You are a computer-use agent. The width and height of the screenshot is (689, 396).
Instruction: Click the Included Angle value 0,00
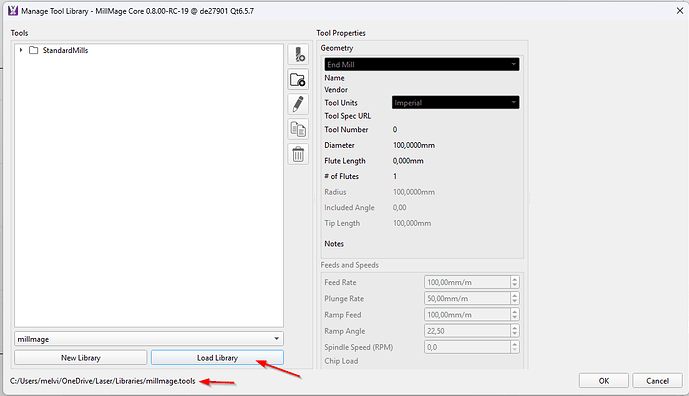click(x=399, y=207)
